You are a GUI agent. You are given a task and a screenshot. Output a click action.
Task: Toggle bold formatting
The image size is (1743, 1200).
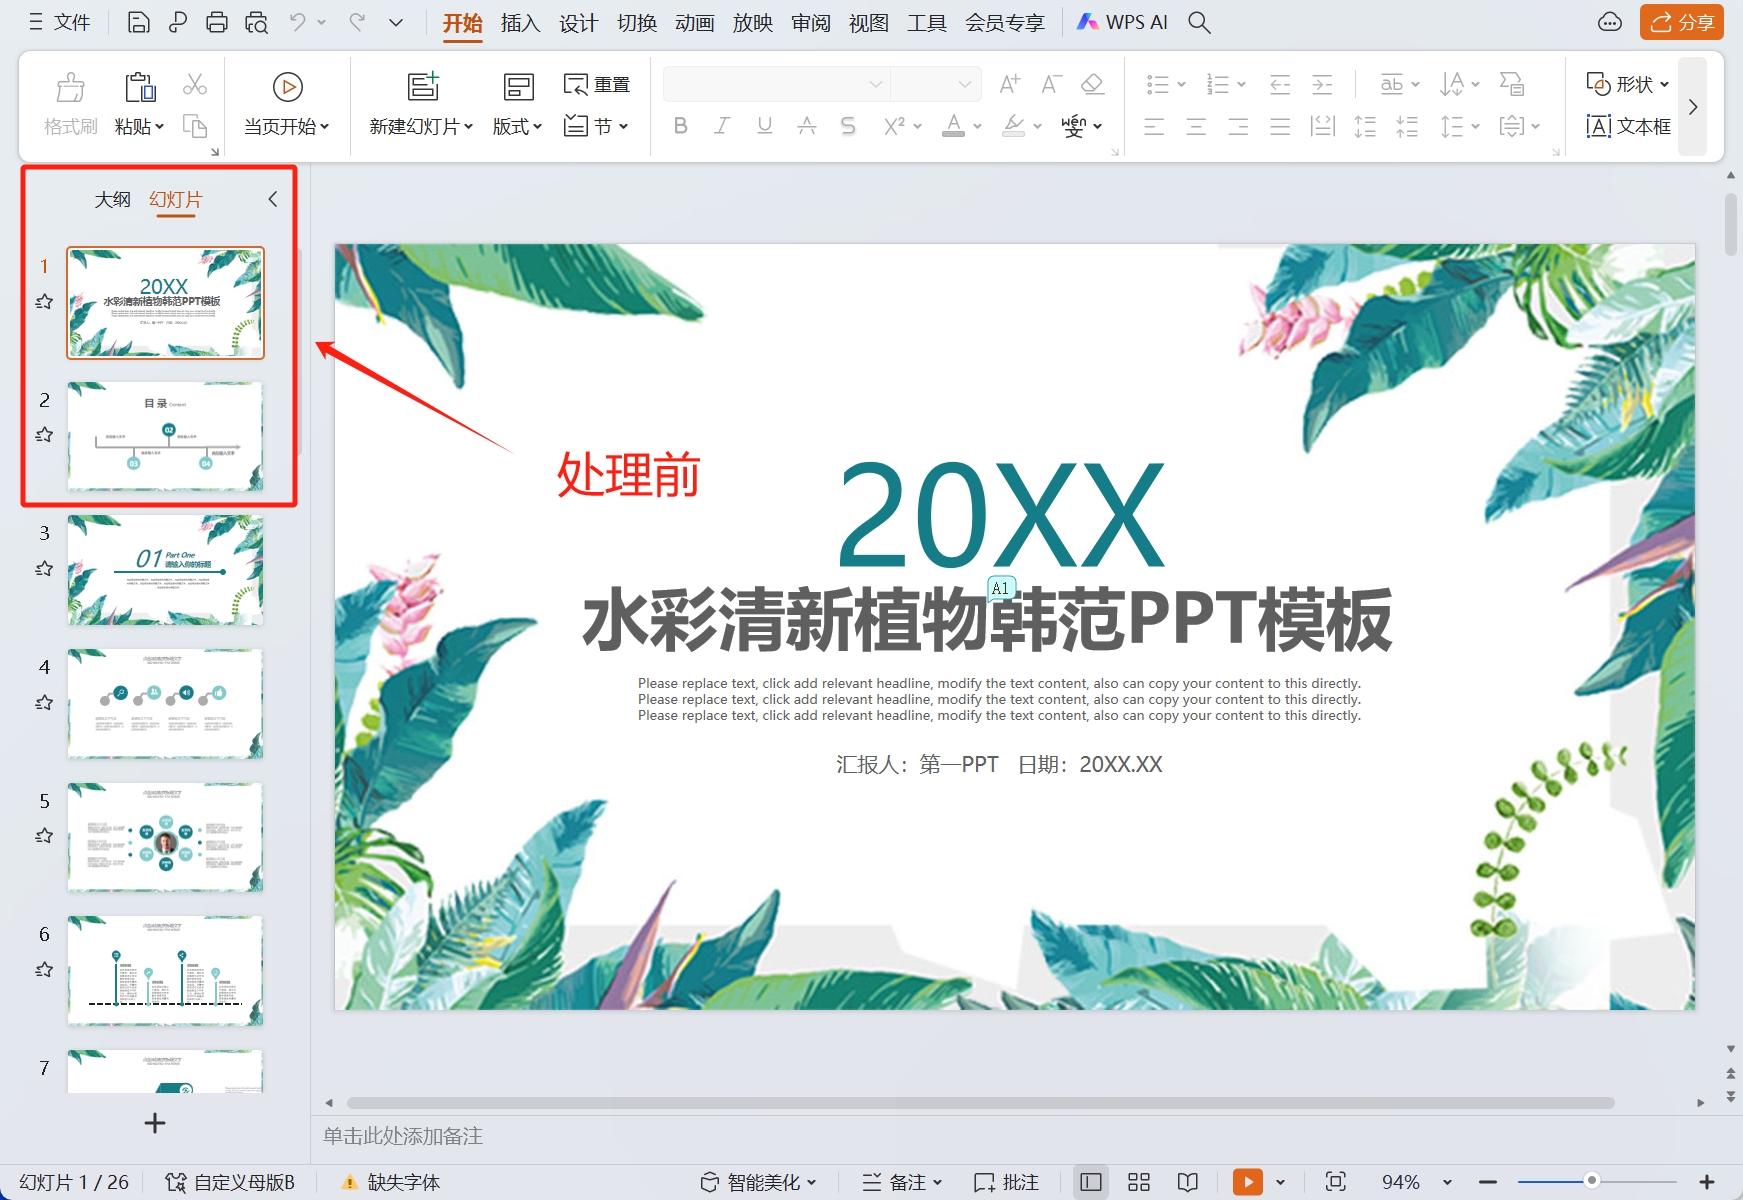(680, 126)
